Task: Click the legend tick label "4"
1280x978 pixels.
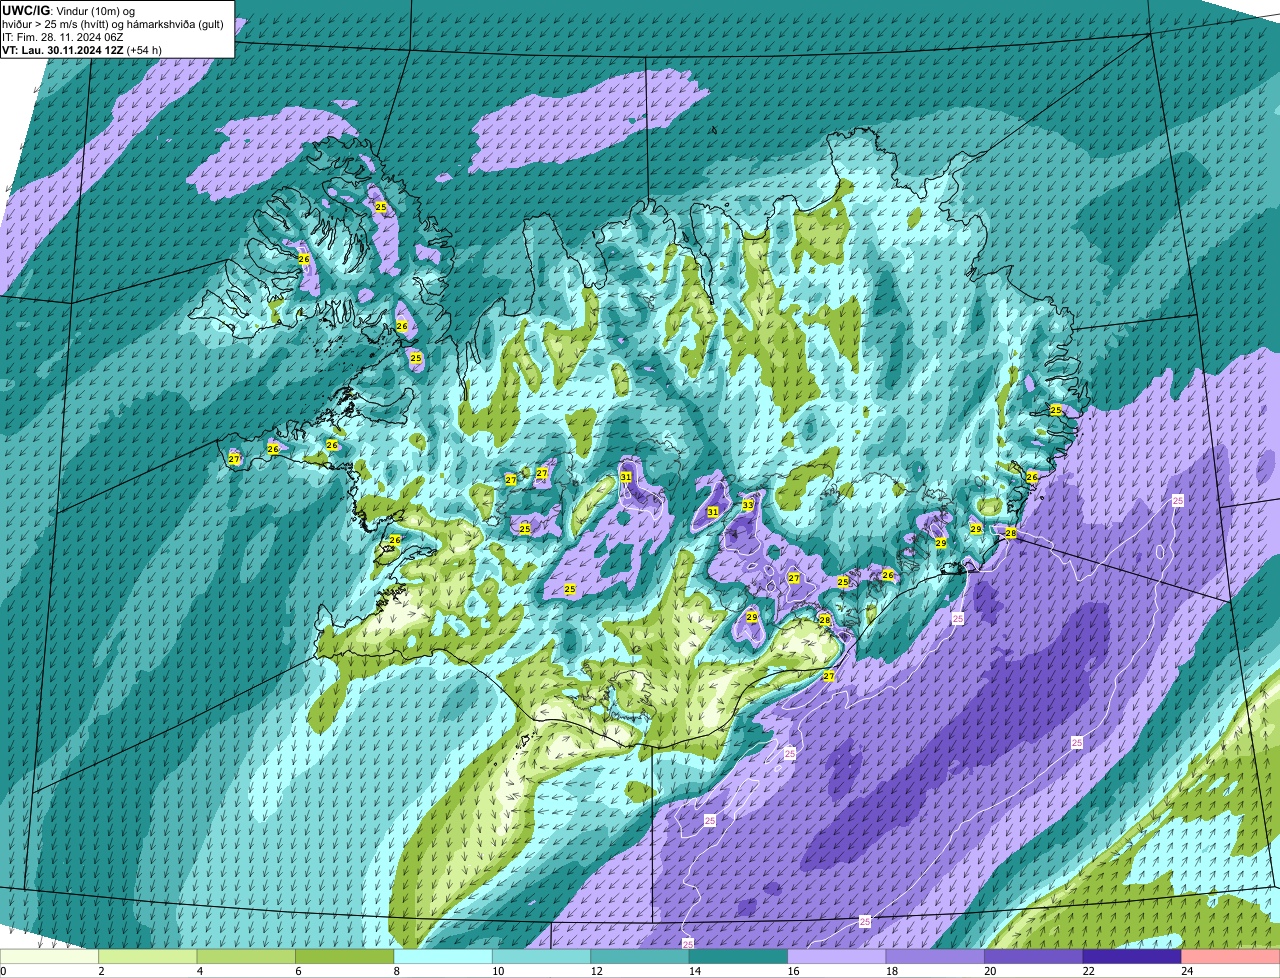Action: tap(199, 971)
